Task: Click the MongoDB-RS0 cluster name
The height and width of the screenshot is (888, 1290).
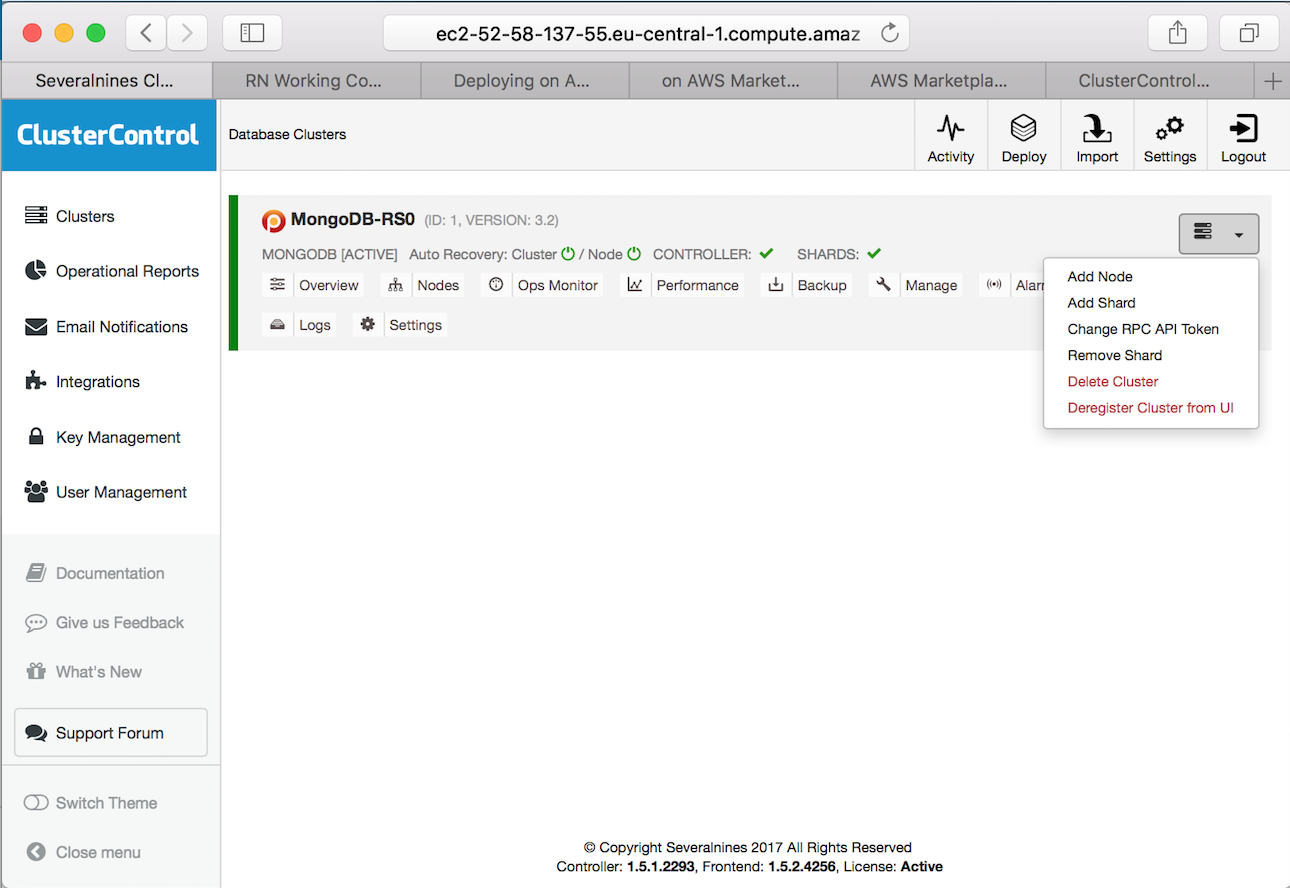Action: tap(353, 219)
